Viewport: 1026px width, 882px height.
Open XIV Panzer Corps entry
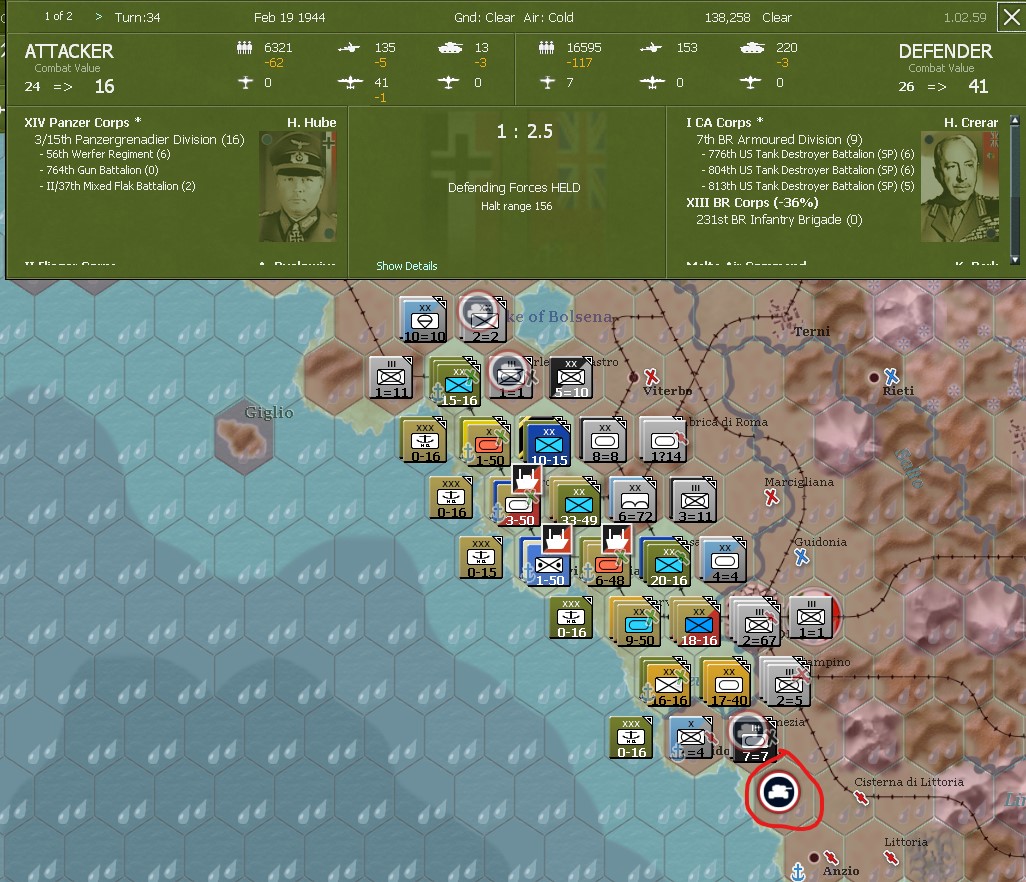click(82, 122)
